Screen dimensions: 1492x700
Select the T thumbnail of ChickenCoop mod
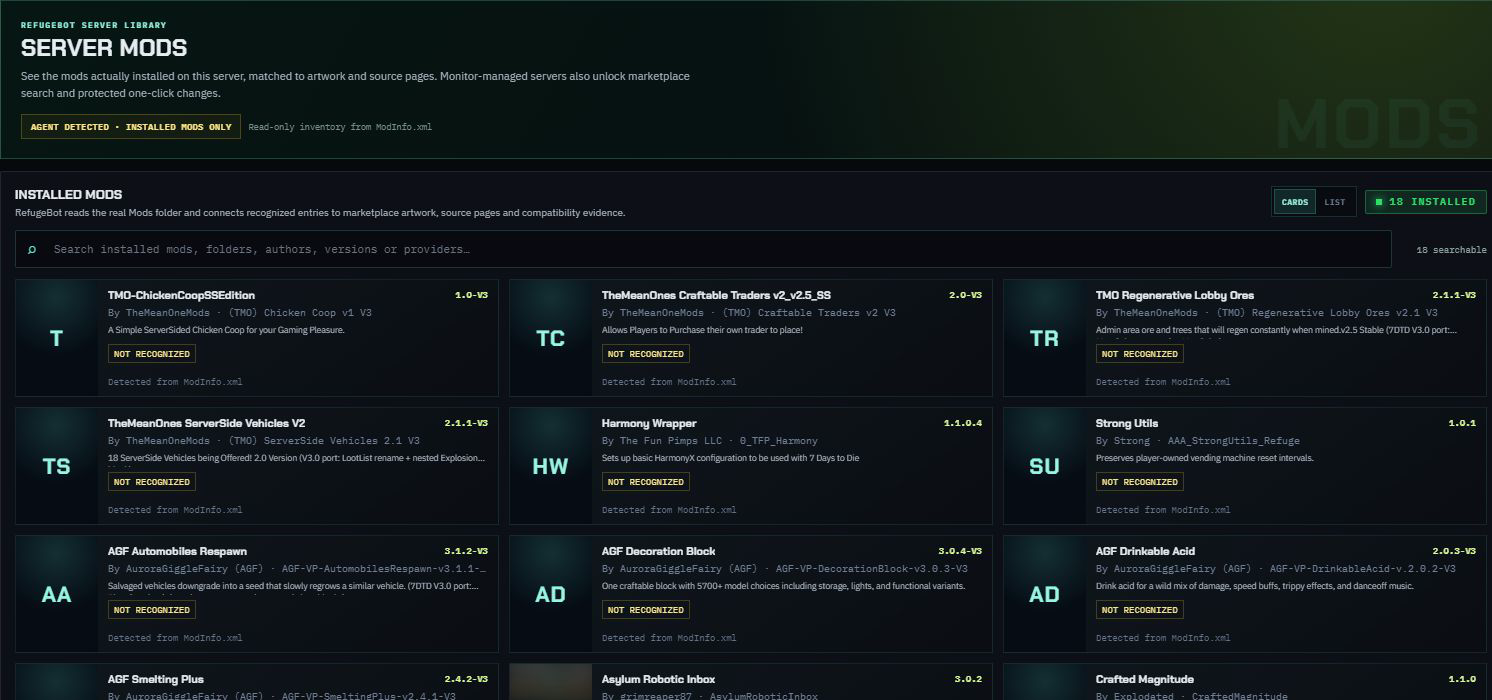tap(57, 338)
